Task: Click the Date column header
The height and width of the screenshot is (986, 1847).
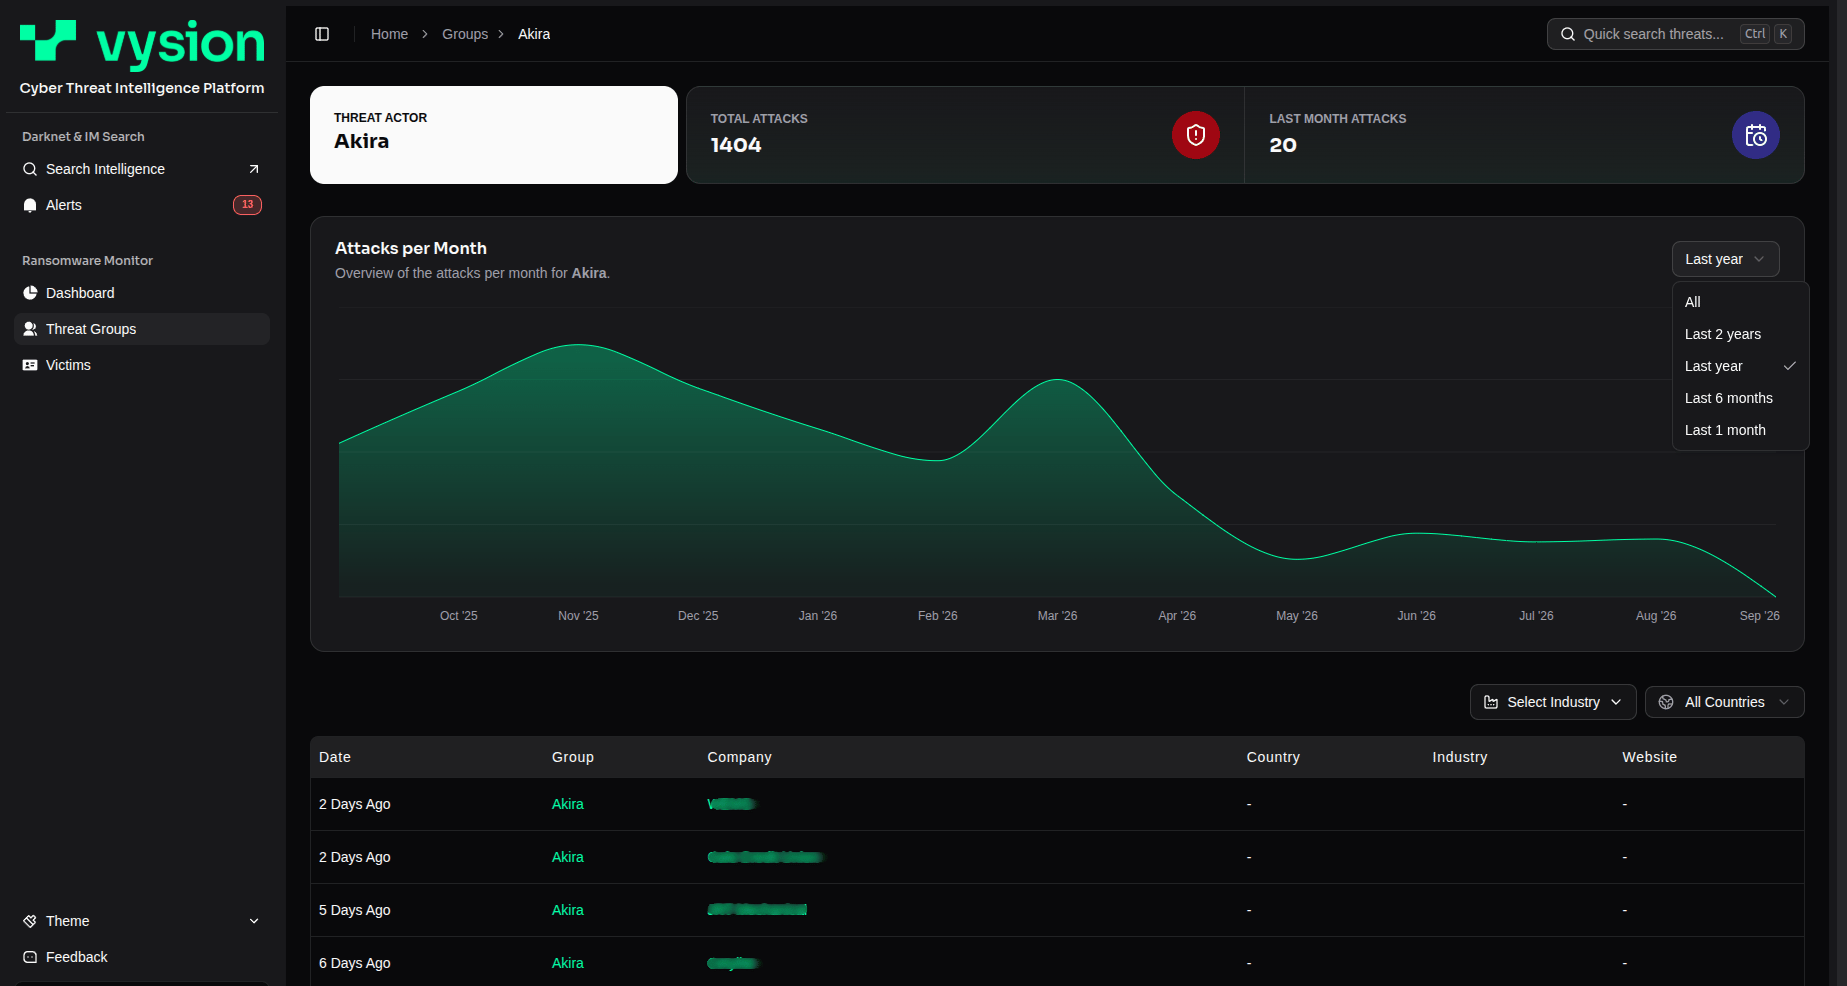Action: coord(335,757)
